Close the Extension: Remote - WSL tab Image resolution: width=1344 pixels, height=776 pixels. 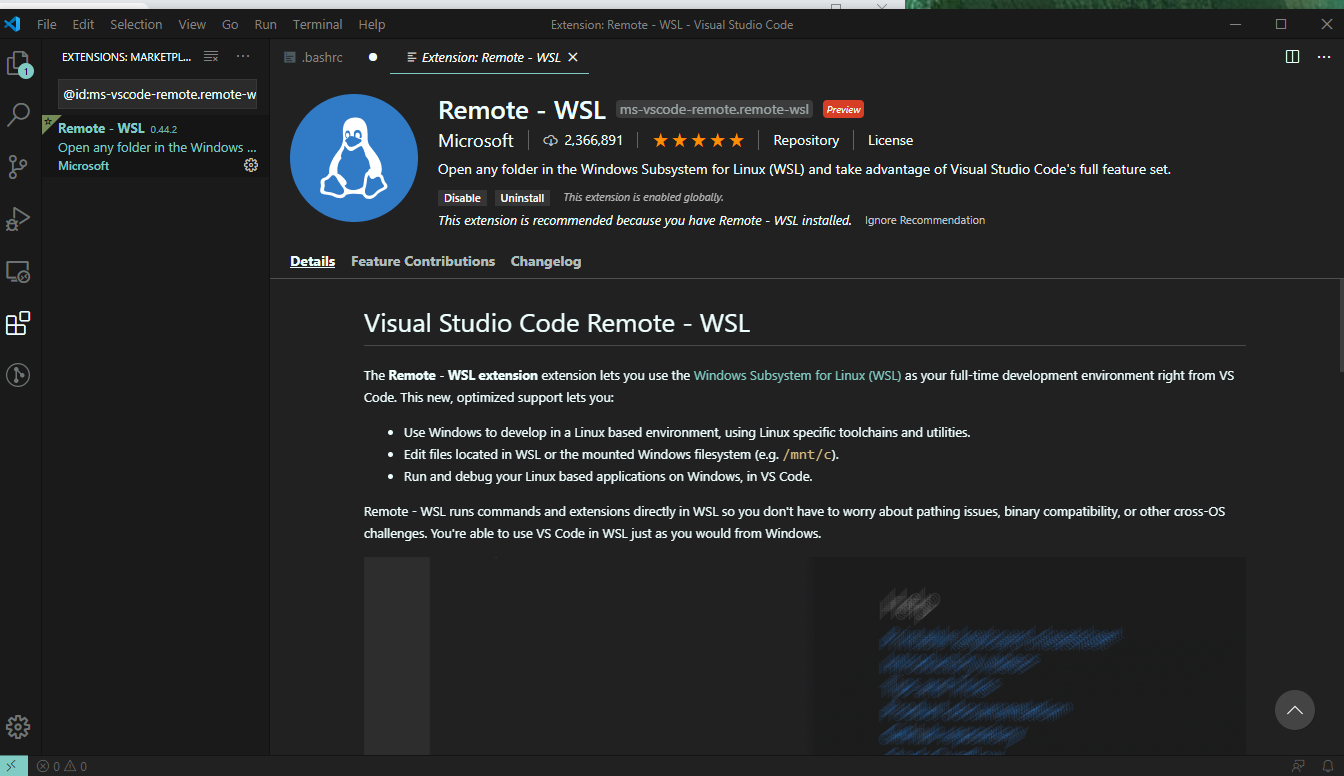pos(573,57)
